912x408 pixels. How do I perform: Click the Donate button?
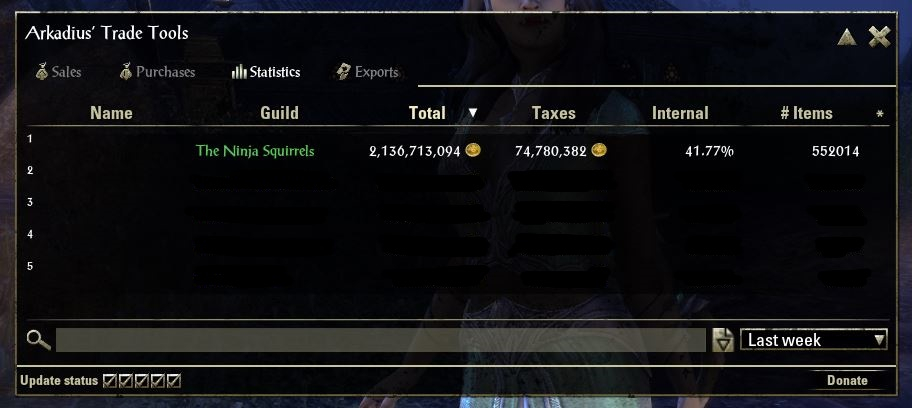coord(847,381)
